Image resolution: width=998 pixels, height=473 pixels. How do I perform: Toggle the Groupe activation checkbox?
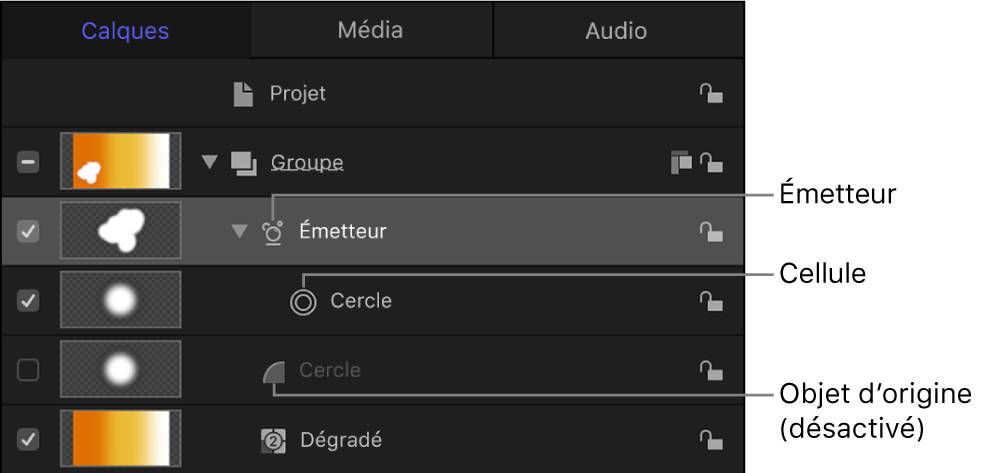pyautogui.click(x=29, y=162)
